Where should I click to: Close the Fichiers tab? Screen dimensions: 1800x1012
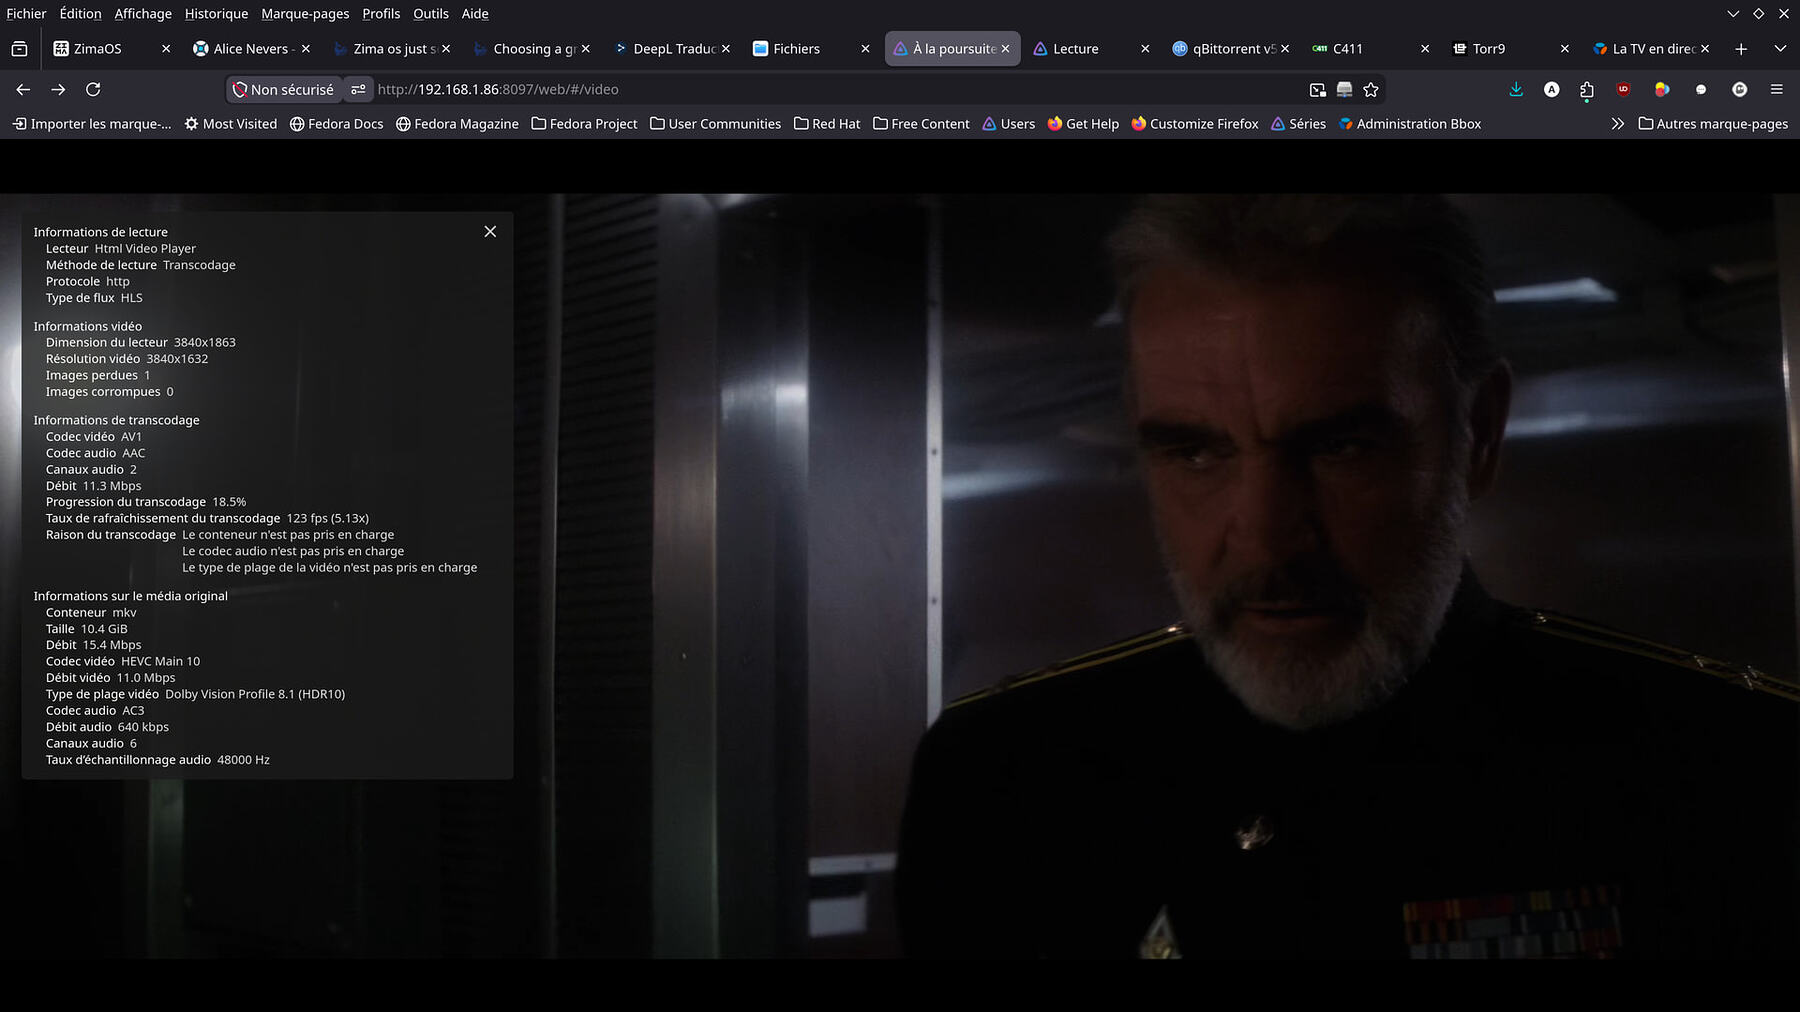(865, 49)
